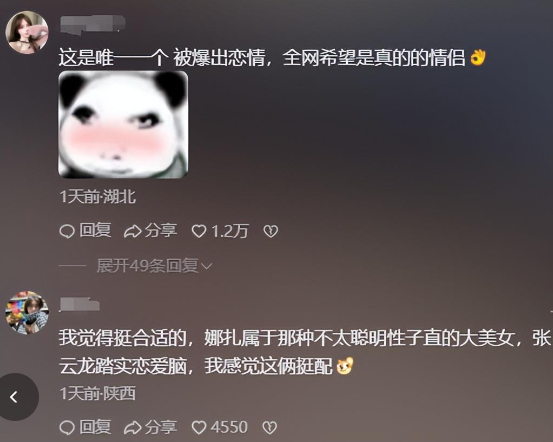Open blurred username of second commenter
The height and width of the screenshot is (442, 553).
tap(80, 305)
